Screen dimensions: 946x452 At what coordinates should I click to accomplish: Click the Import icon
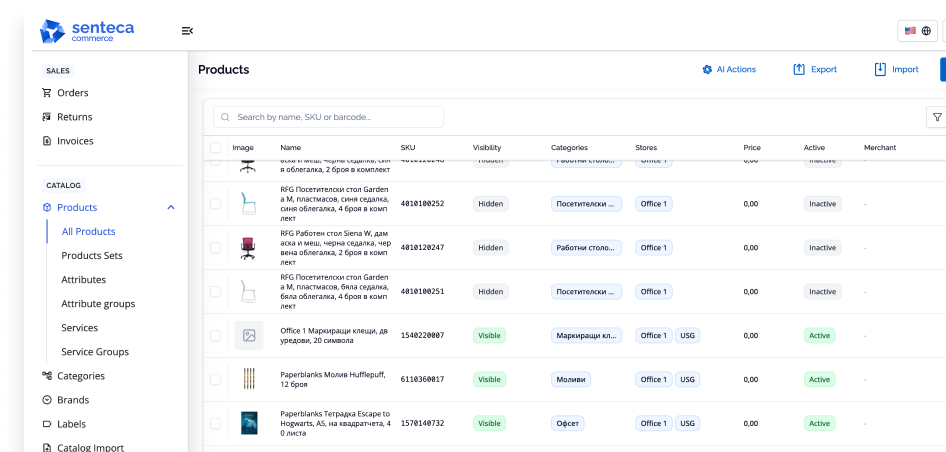tap(880, 70)
